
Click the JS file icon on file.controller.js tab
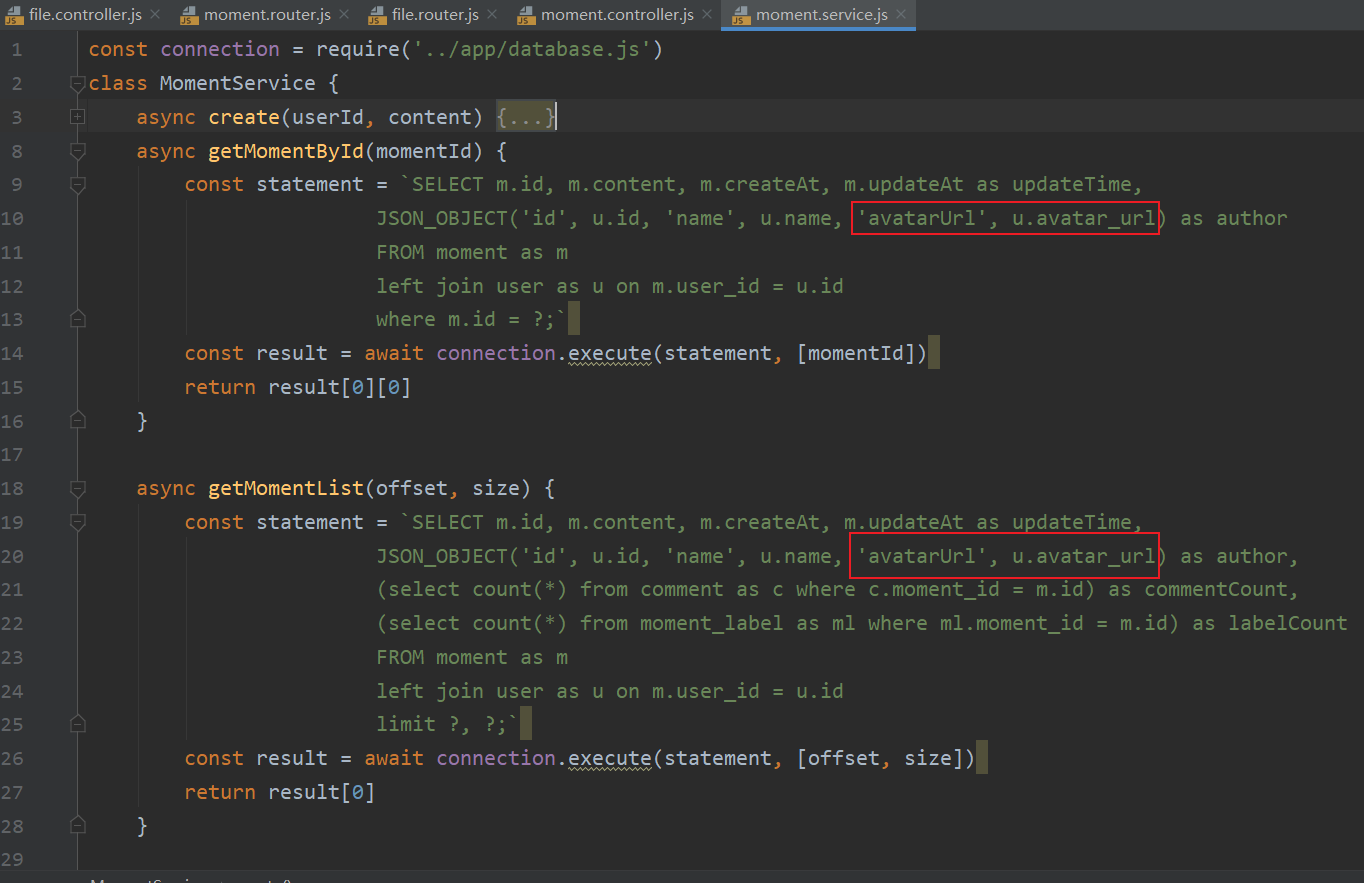[x=14, y=15]
